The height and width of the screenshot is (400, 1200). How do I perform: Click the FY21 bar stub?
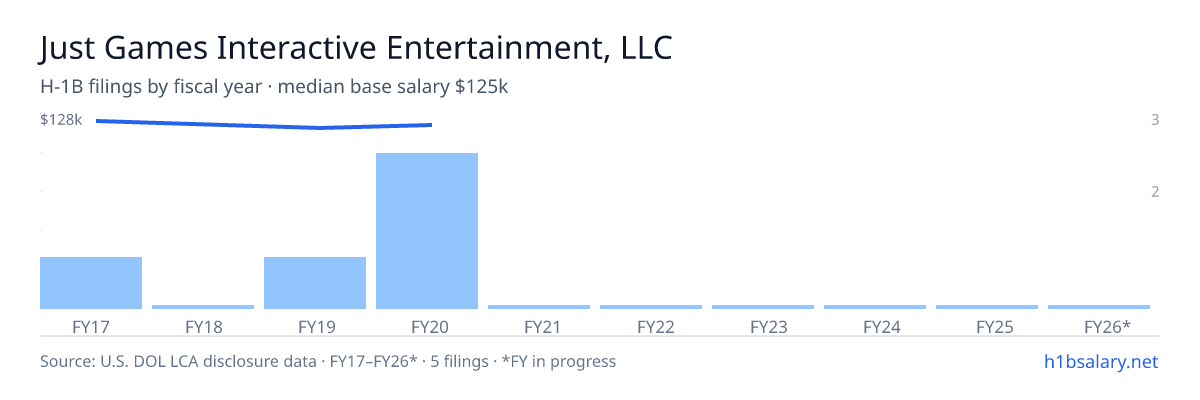pos(539,307)
